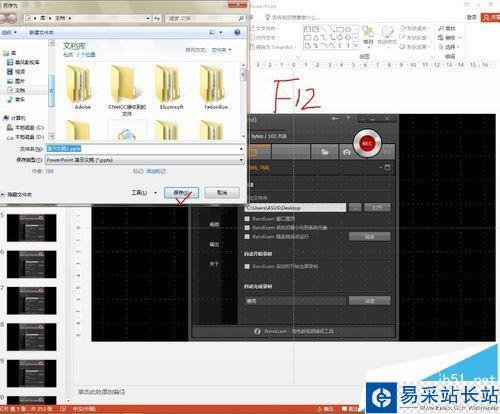Open the file name field dropdown arrow
The image size is (500, 414).
pos(241,149)
